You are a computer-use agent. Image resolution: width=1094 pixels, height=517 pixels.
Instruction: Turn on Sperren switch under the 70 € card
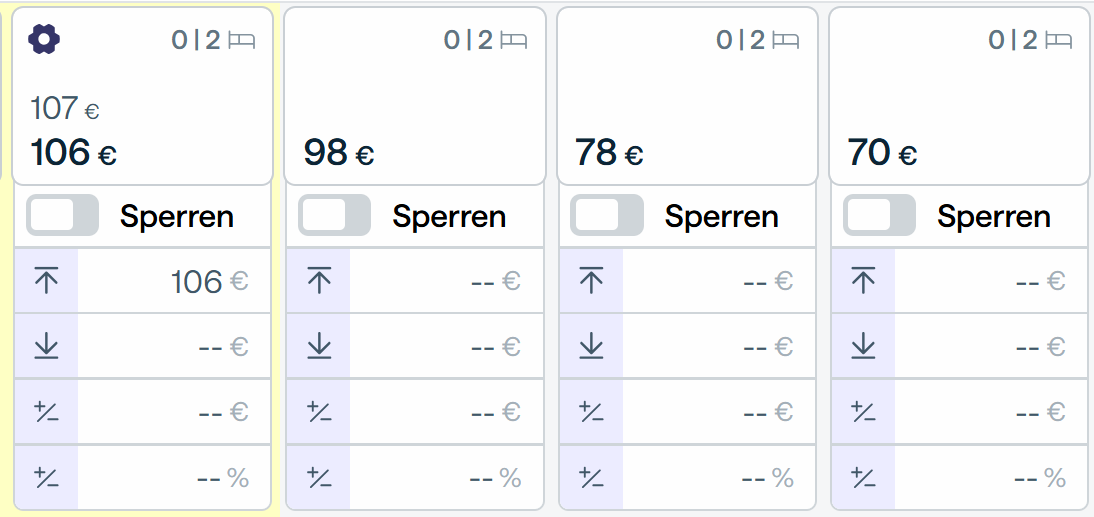[x=879, y=215]
